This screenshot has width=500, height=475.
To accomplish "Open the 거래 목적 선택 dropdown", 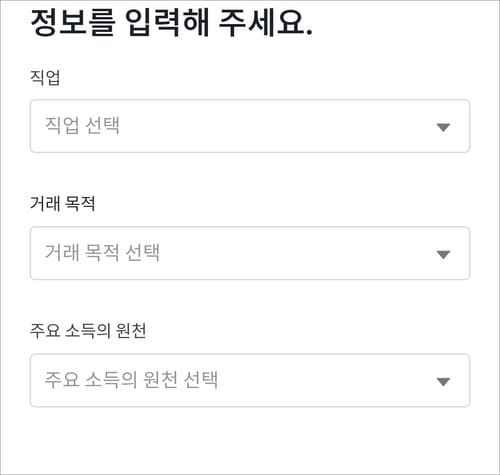I will (x=250, y=253).
